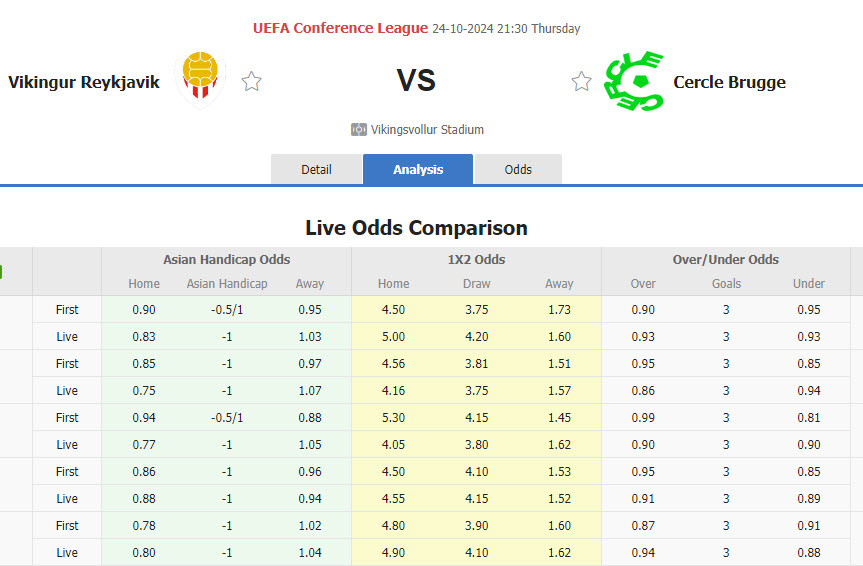Open the Detail tab

click(316, 169)
